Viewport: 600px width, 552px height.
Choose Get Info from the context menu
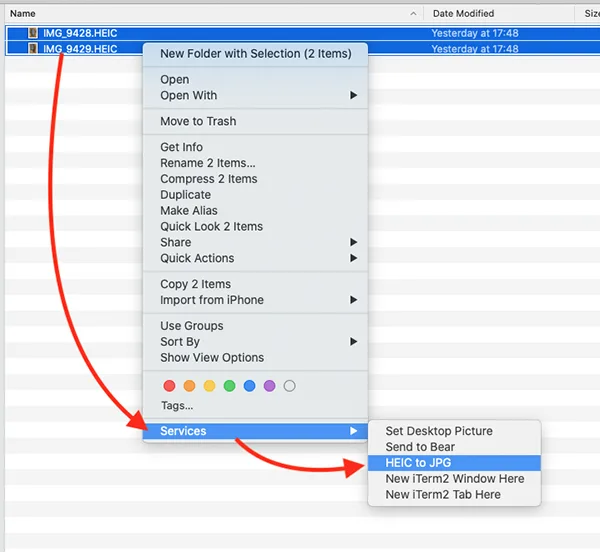[x=256, y=147]
